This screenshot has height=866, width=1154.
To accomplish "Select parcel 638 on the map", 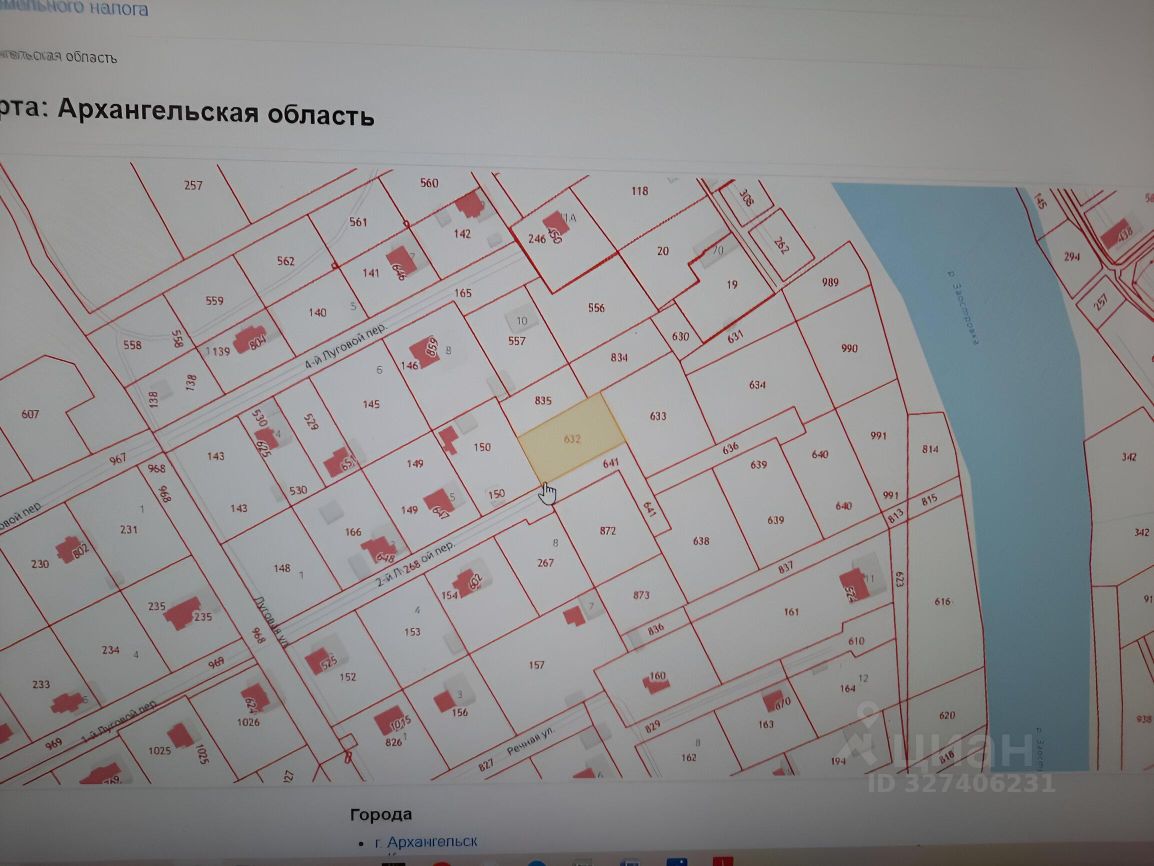I will tap(701, 541).
